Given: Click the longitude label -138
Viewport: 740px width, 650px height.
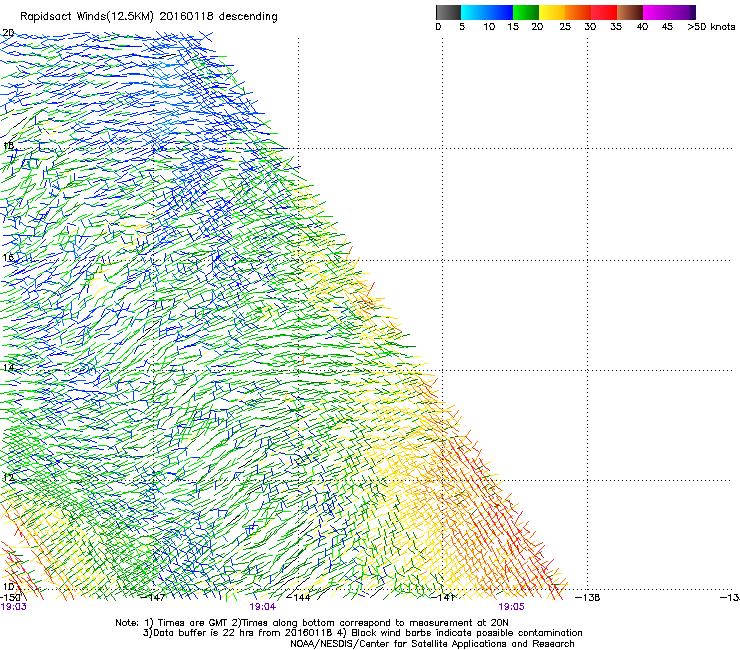Looking at the screenshot, I should 588,598.
